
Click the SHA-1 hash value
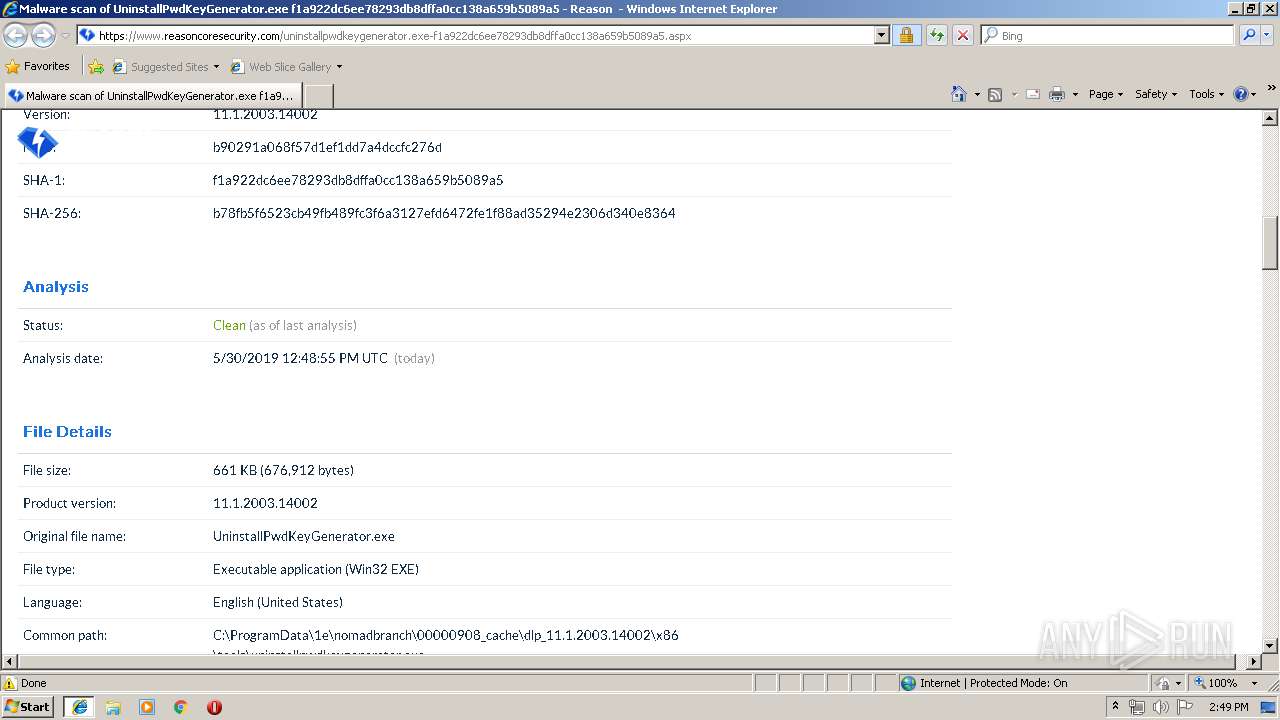click(358, 180)
